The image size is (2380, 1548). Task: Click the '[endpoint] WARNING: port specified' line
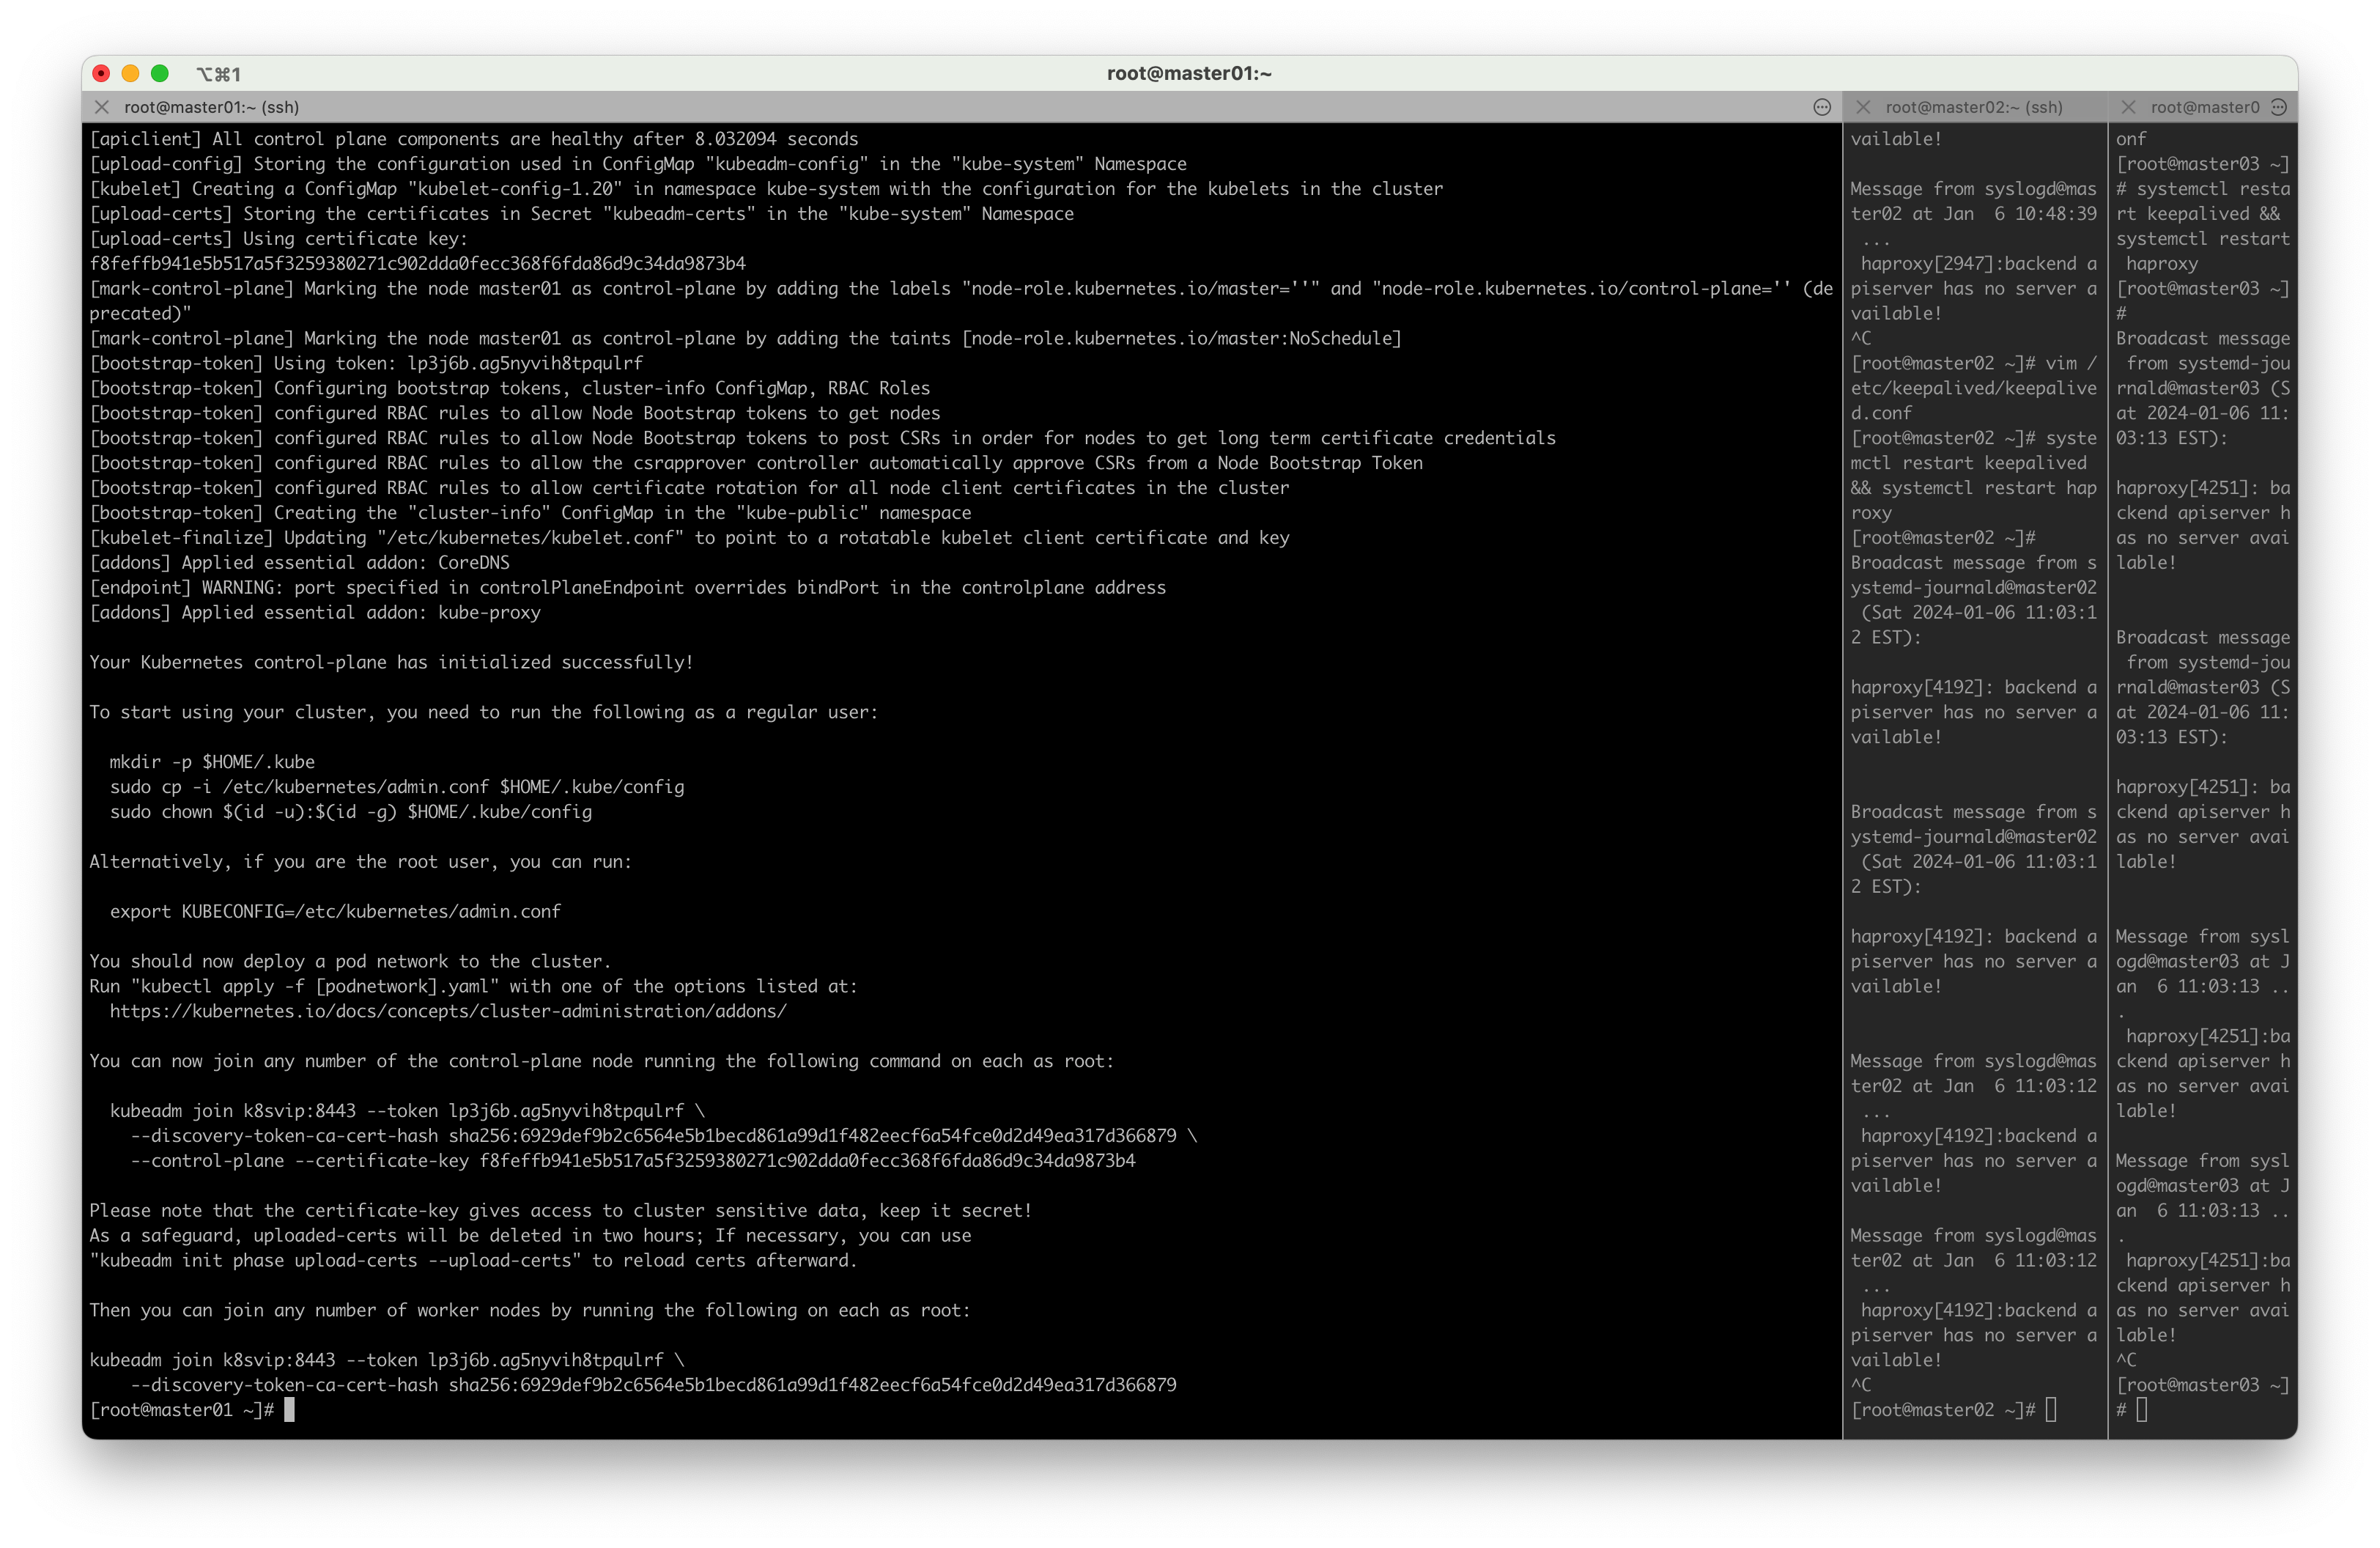click(x=628, y=587)
